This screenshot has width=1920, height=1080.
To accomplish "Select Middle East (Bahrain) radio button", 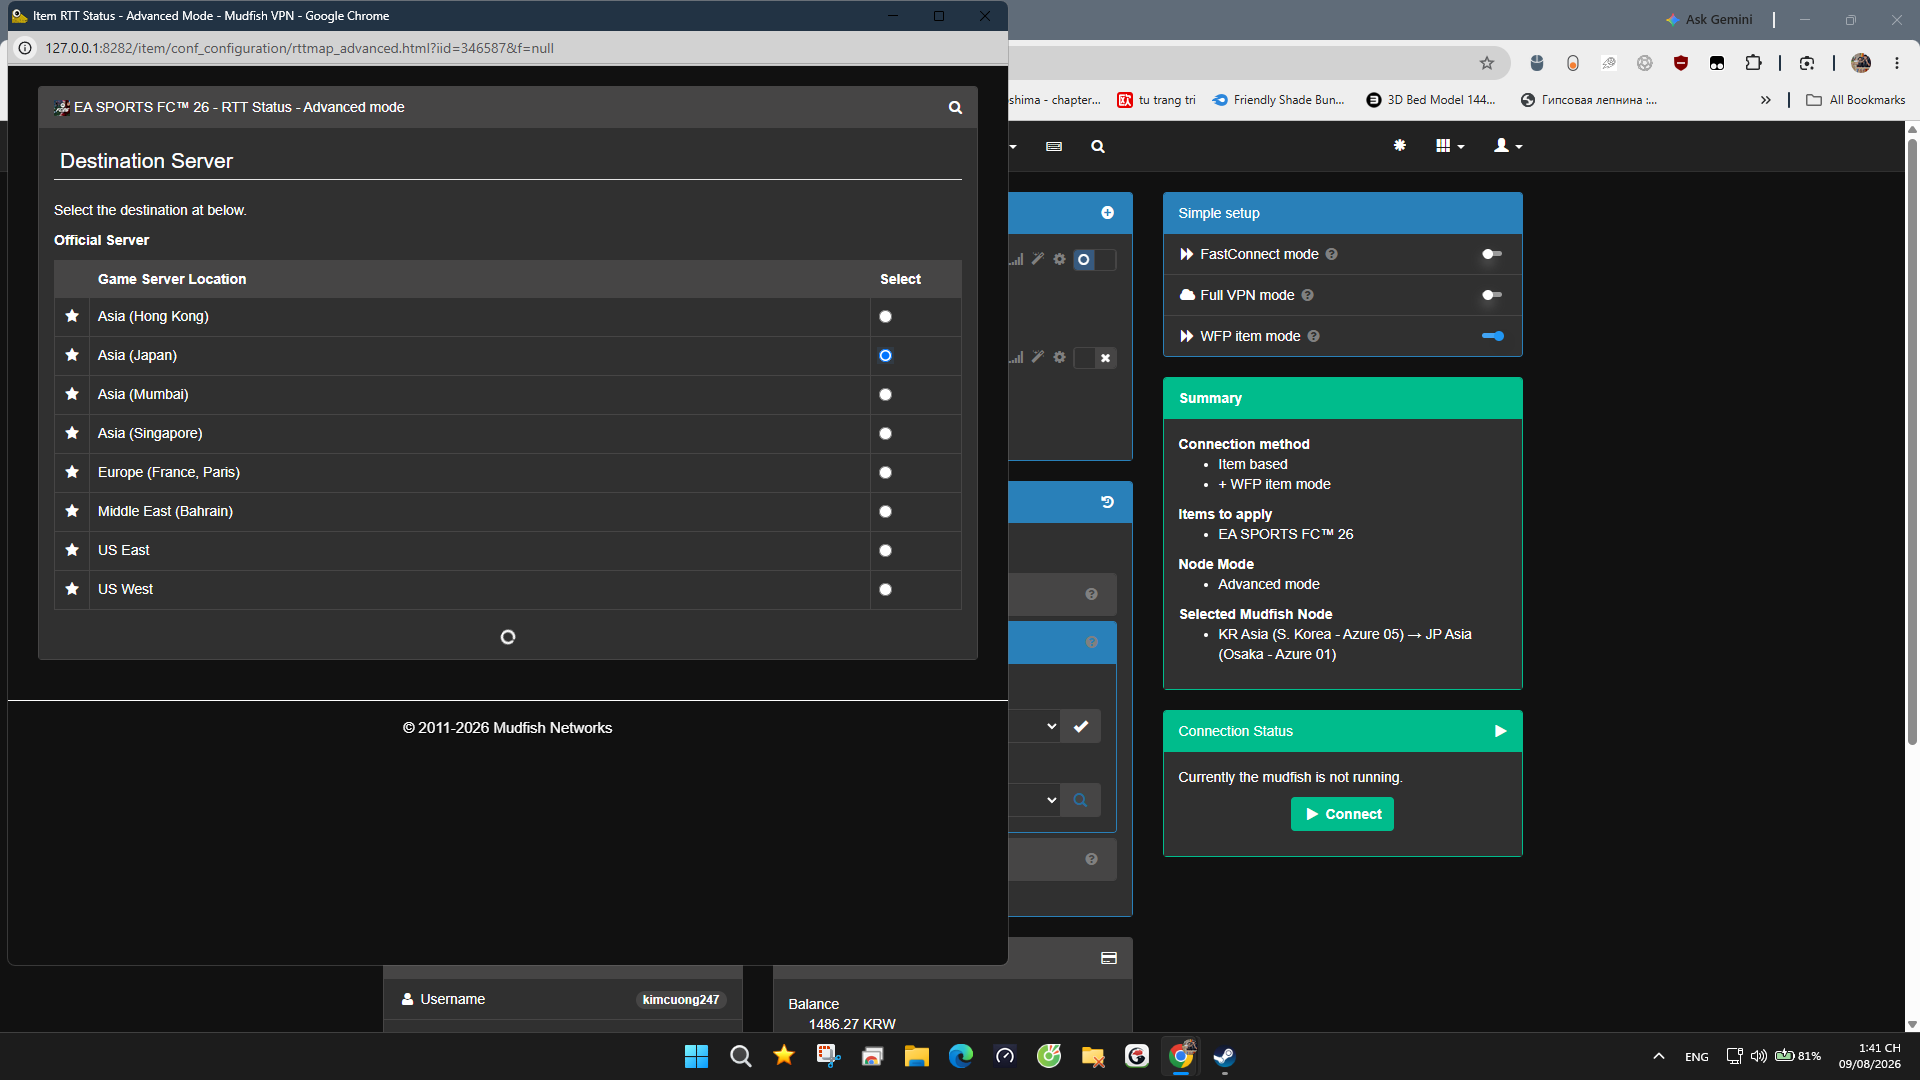I will (885, 512).
